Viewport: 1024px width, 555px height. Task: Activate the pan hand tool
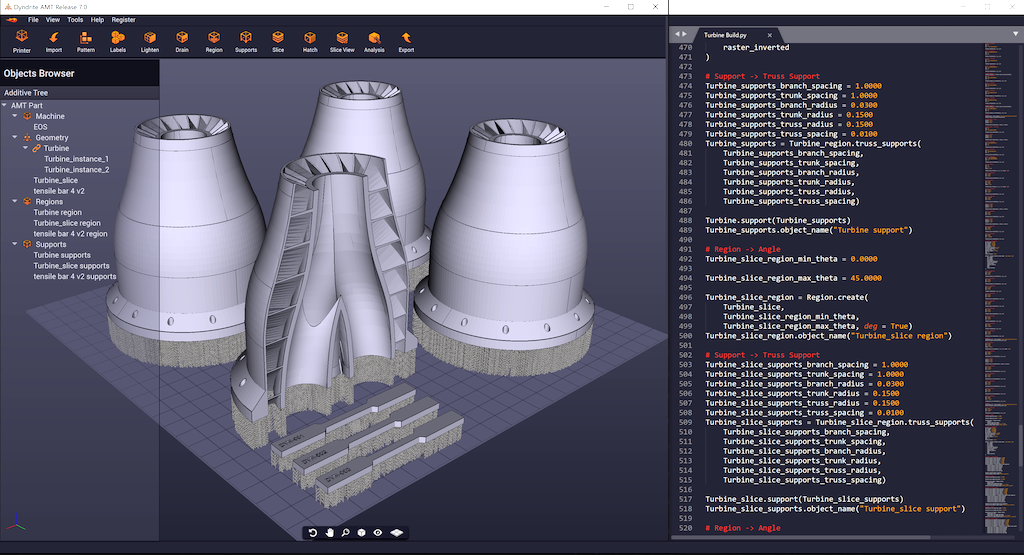[329, 533]
